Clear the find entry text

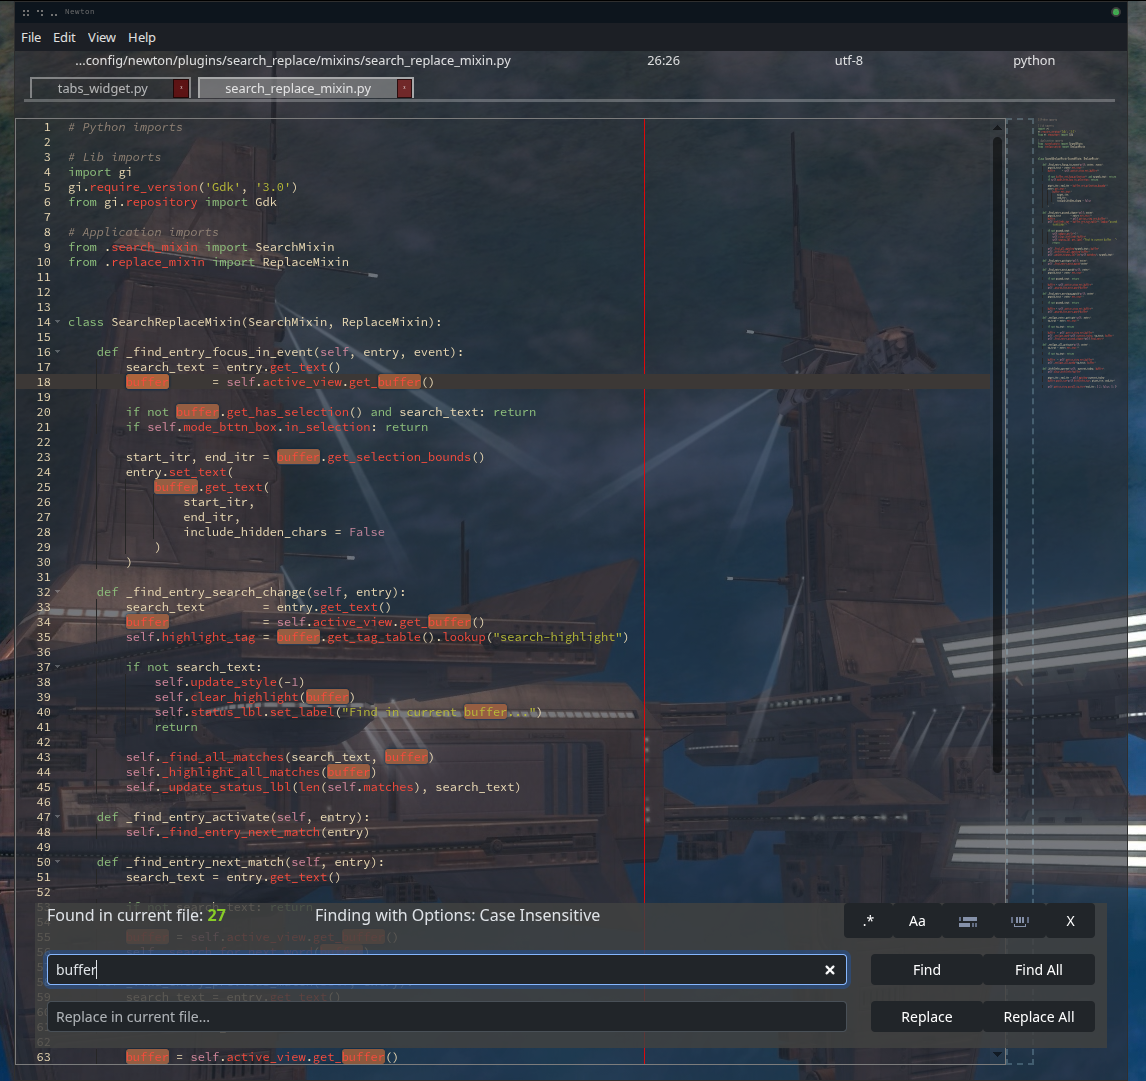click(829, 970)
